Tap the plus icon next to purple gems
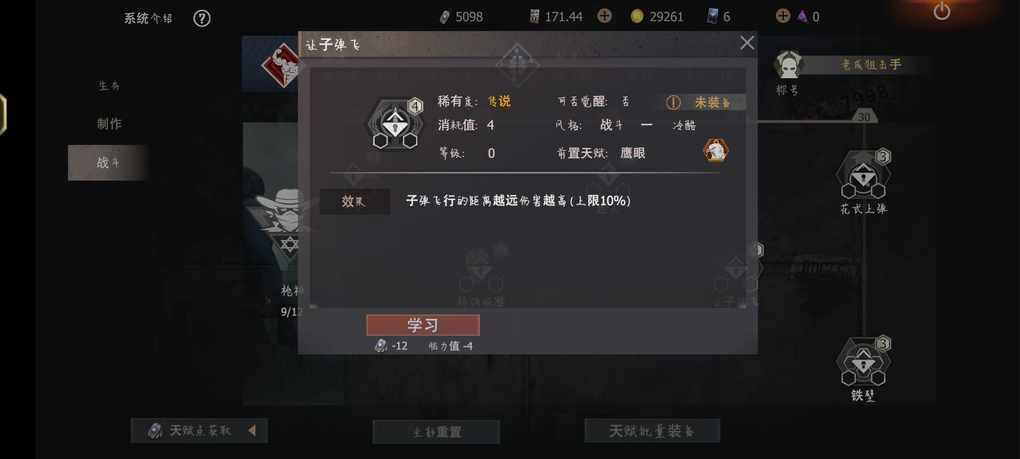This screenshot has height=459, width=1020. [x=783, y=16]
